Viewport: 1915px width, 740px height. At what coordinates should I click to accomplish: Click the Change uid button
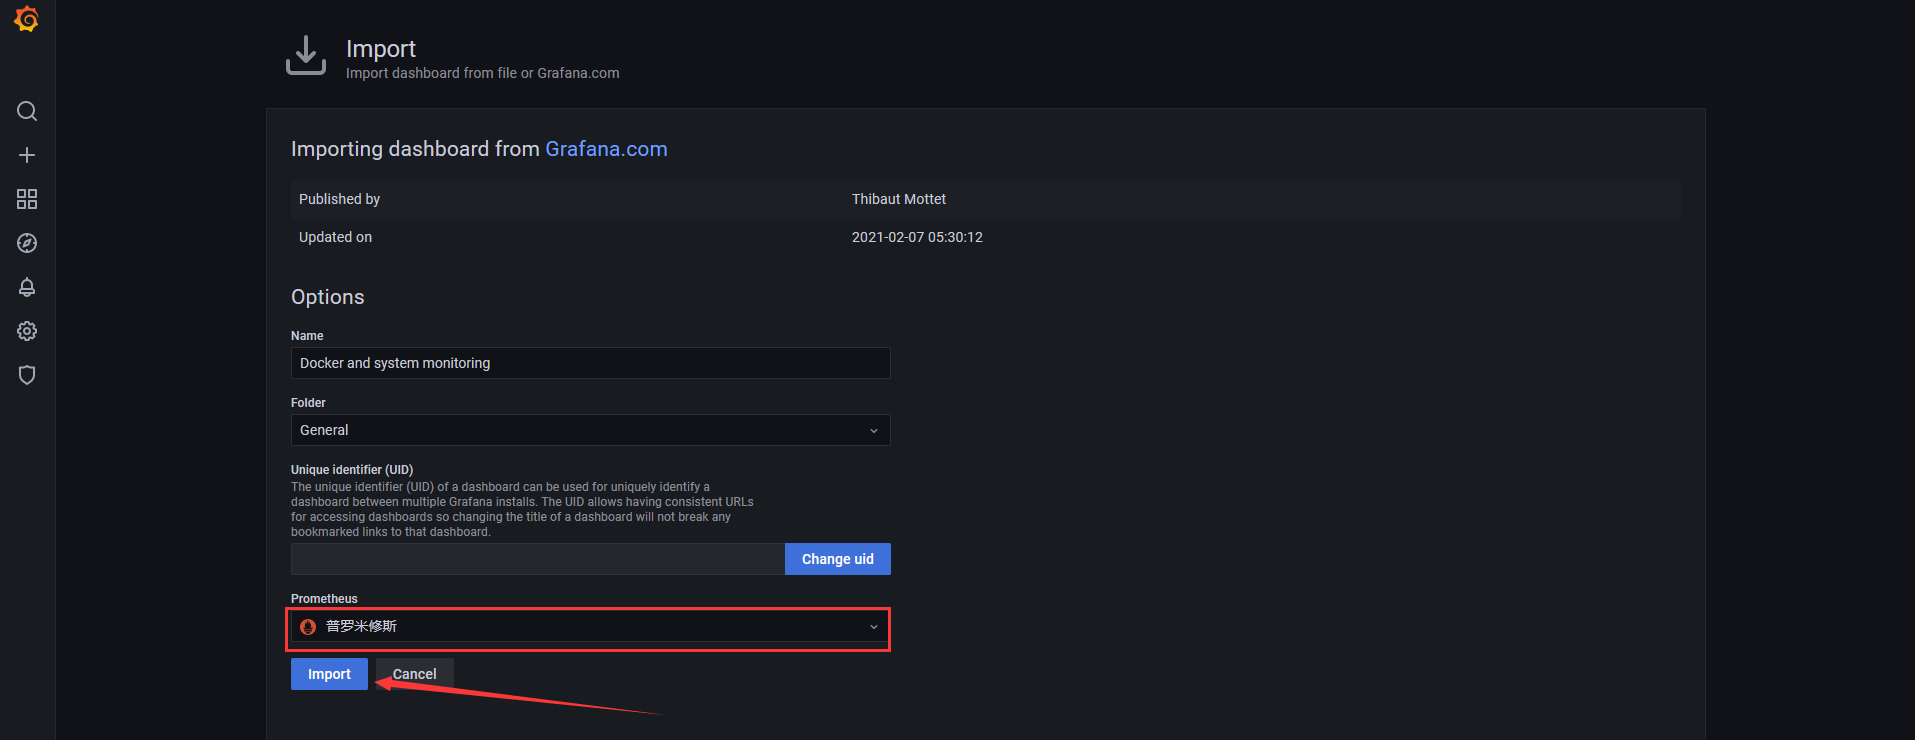click(x=838, y=559)
